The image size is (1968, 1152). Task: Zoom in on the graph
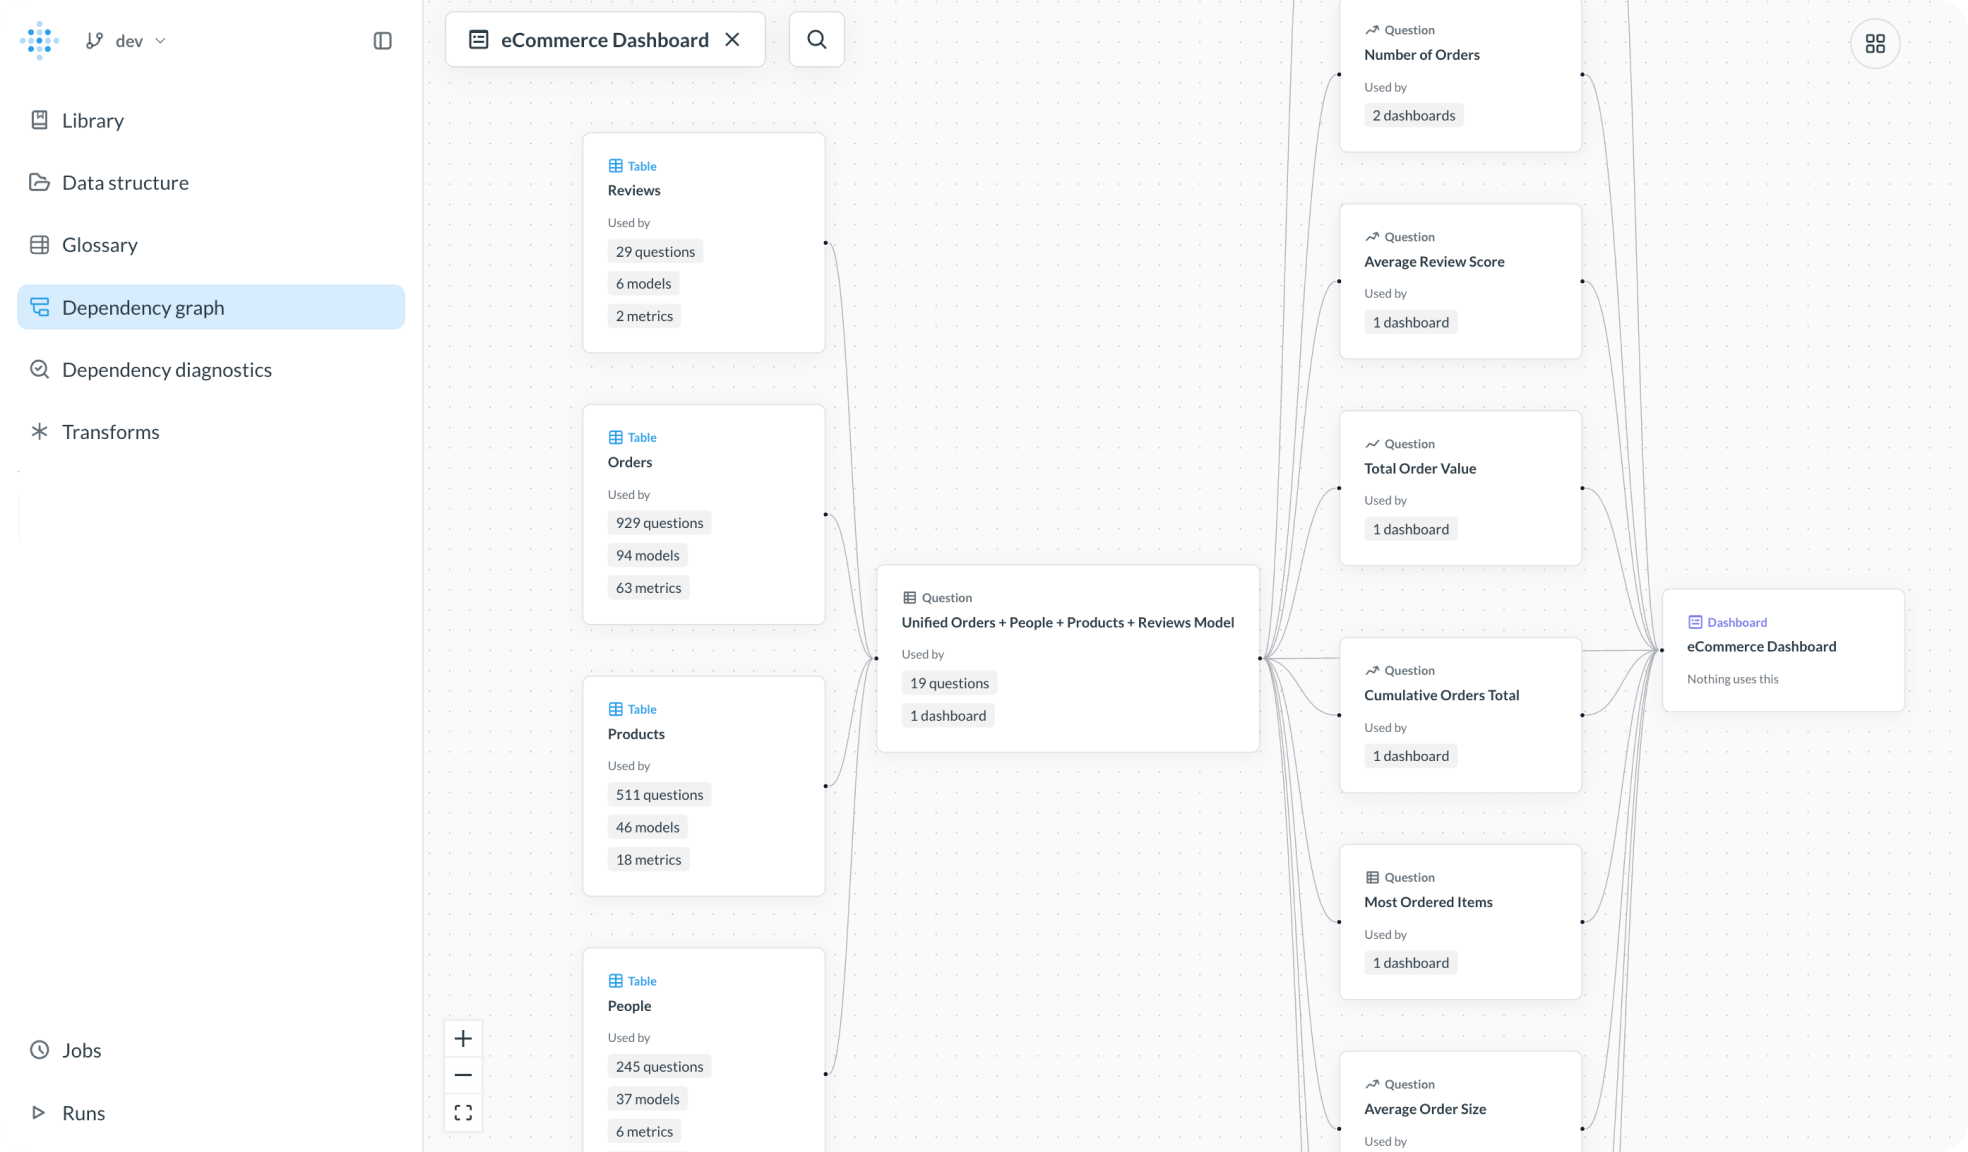point(463,1038)
